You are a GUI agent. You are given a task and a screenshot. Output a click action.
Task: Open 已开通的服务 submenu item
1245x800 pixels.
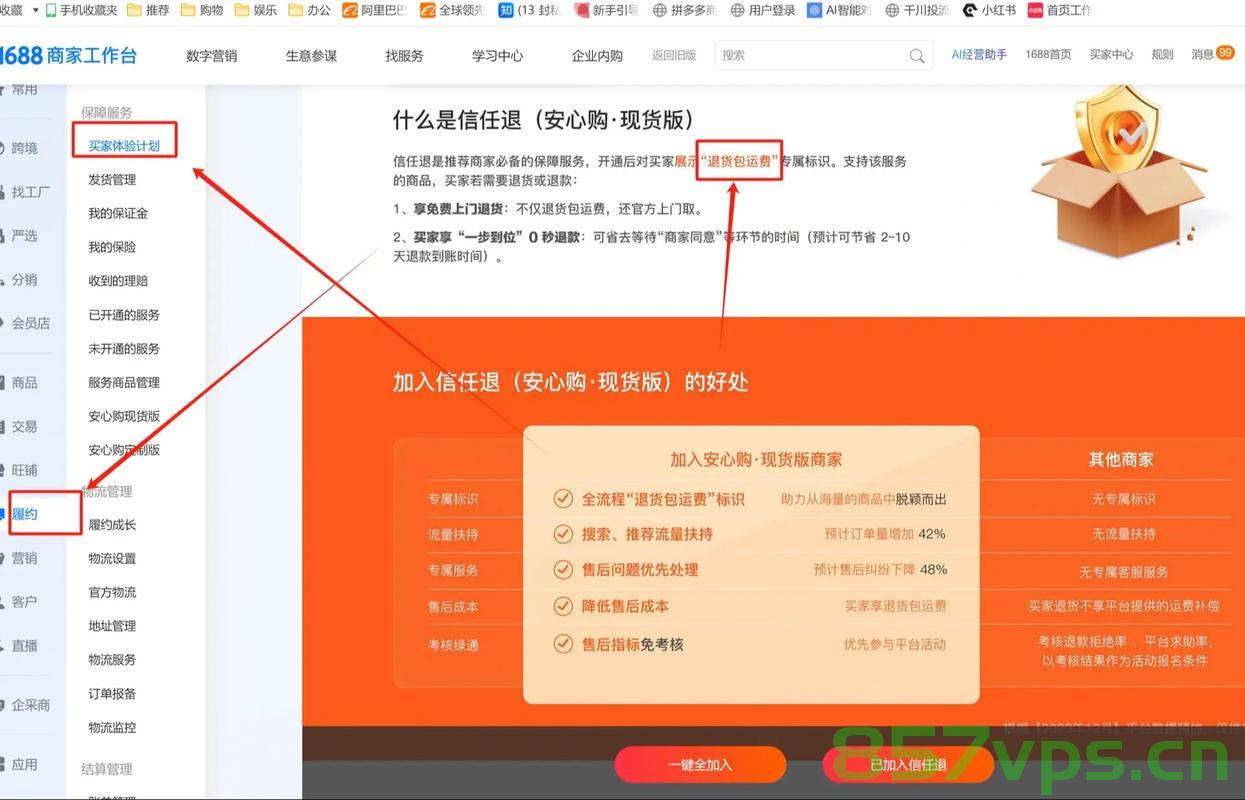click(124, 315)
